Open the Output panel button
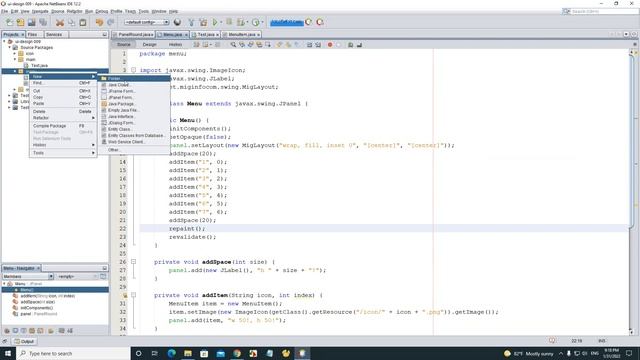Image resolution: width=640 pixels, height=360 pixels. (x=24, y=341)
